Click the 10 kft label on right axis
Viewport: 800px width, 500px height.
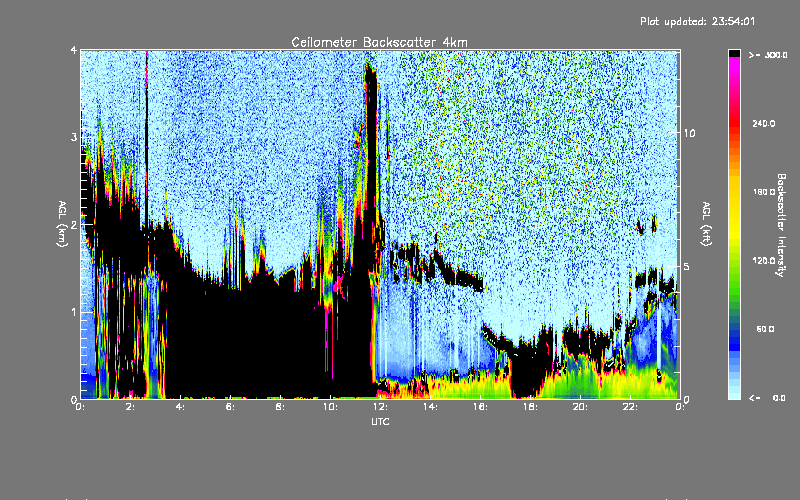pos(689,133)
